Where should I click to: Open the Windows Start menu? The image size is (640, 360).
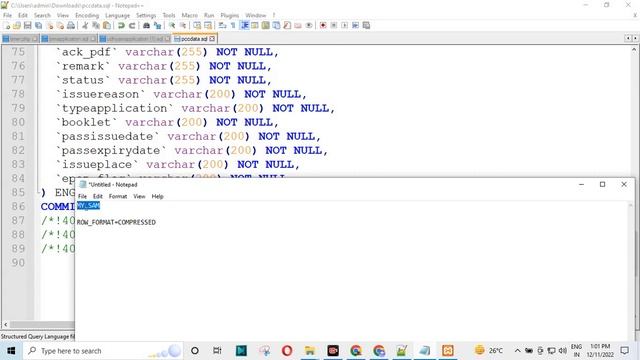(x=11, y=351)
